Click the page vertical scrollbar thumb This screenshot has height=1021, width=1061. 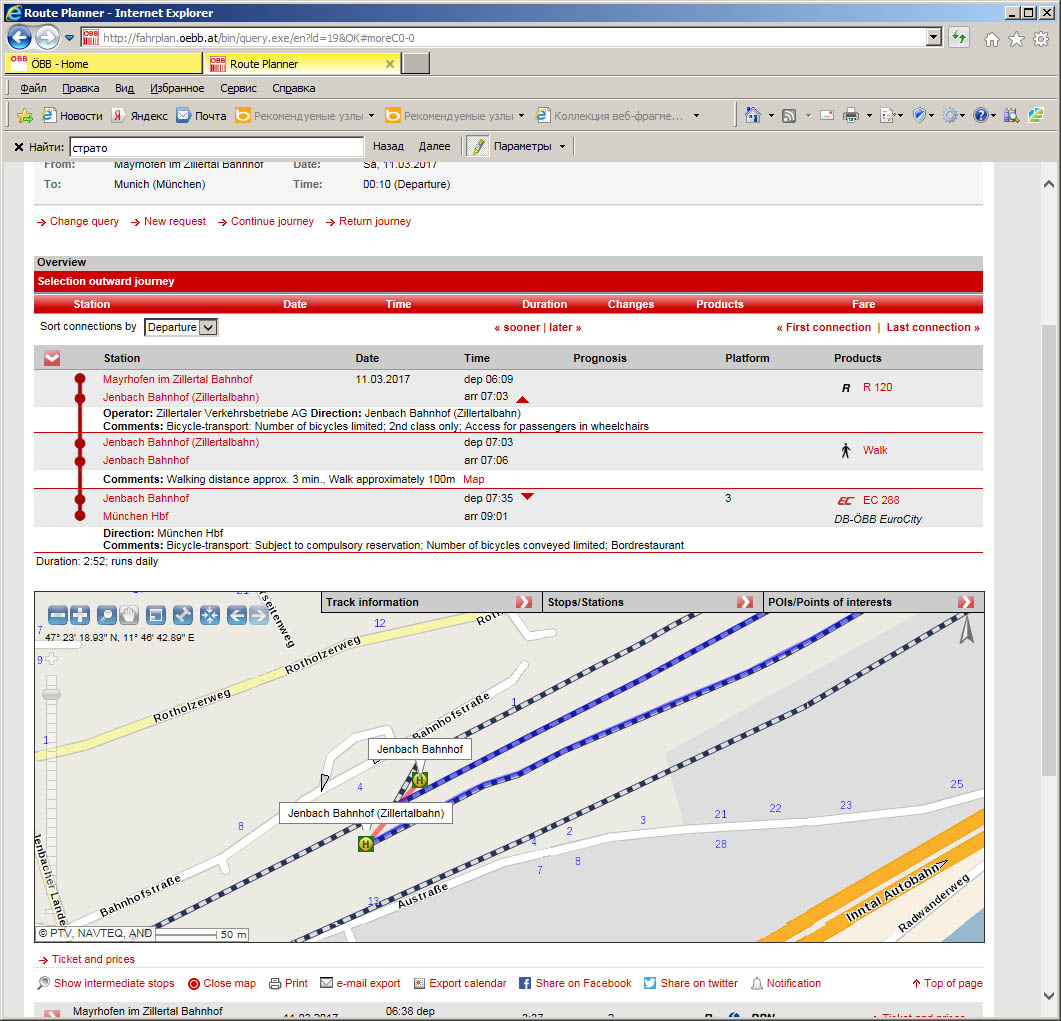1048,548
